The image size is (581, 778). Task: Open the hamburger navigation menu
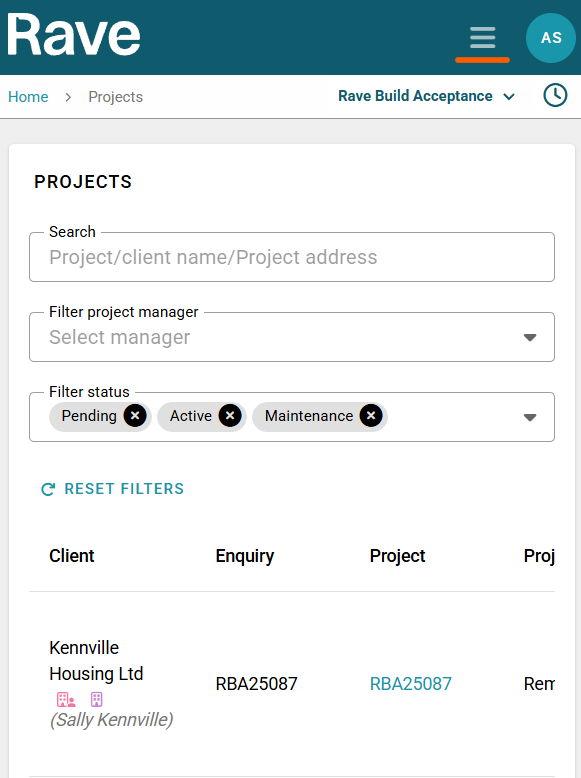pos(482,38)
